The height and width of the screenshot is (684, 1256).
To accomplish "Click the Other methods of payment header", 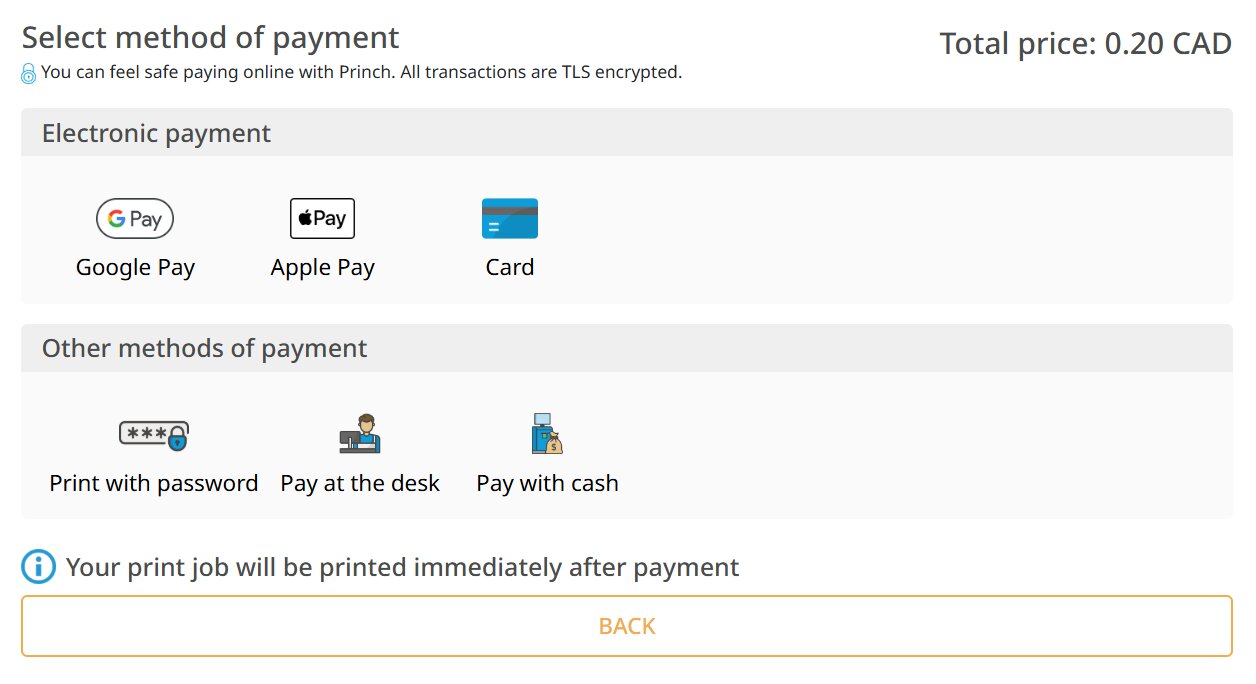I will click(627, 348).
